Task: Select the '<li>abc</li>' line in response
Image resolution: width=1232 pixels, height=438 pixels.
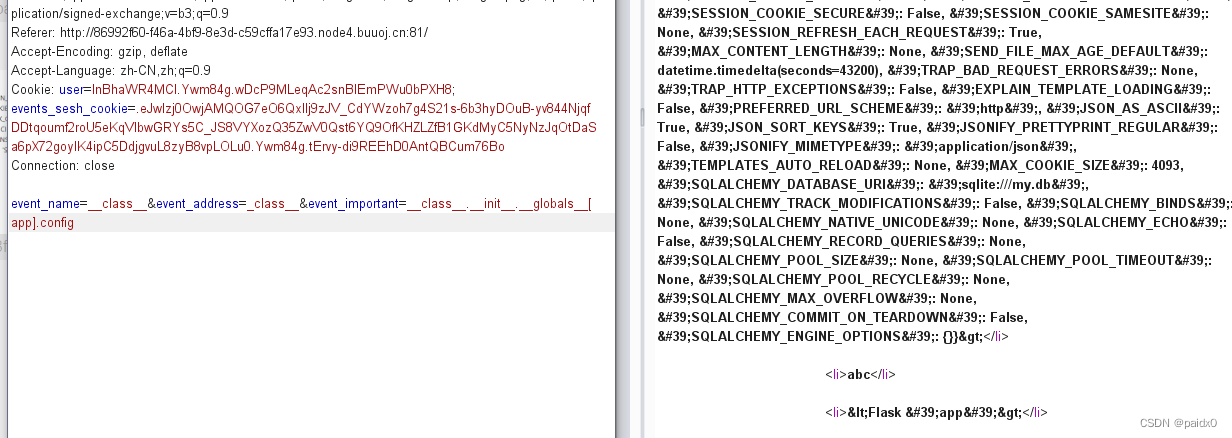Action: pyautogui.click(x=860, y=374)
